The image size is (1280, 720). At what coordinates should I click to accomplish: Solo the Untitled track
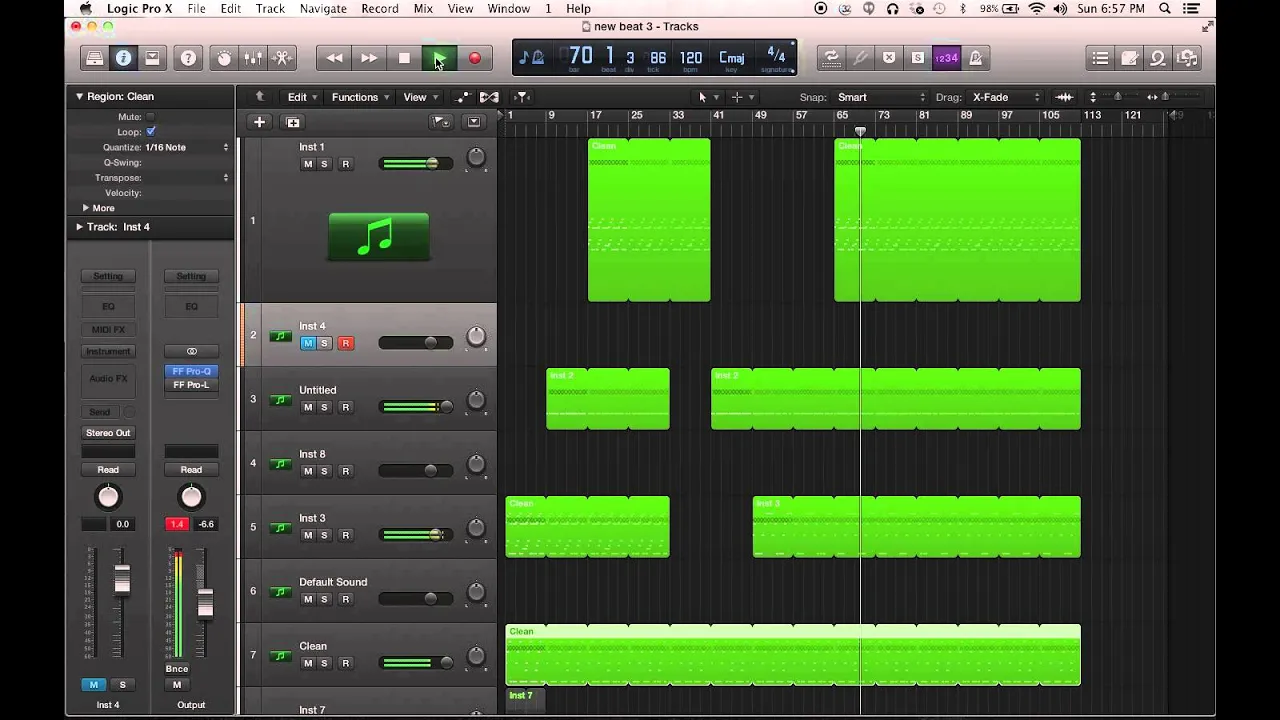pyautogui.click(x=324, y=407)
